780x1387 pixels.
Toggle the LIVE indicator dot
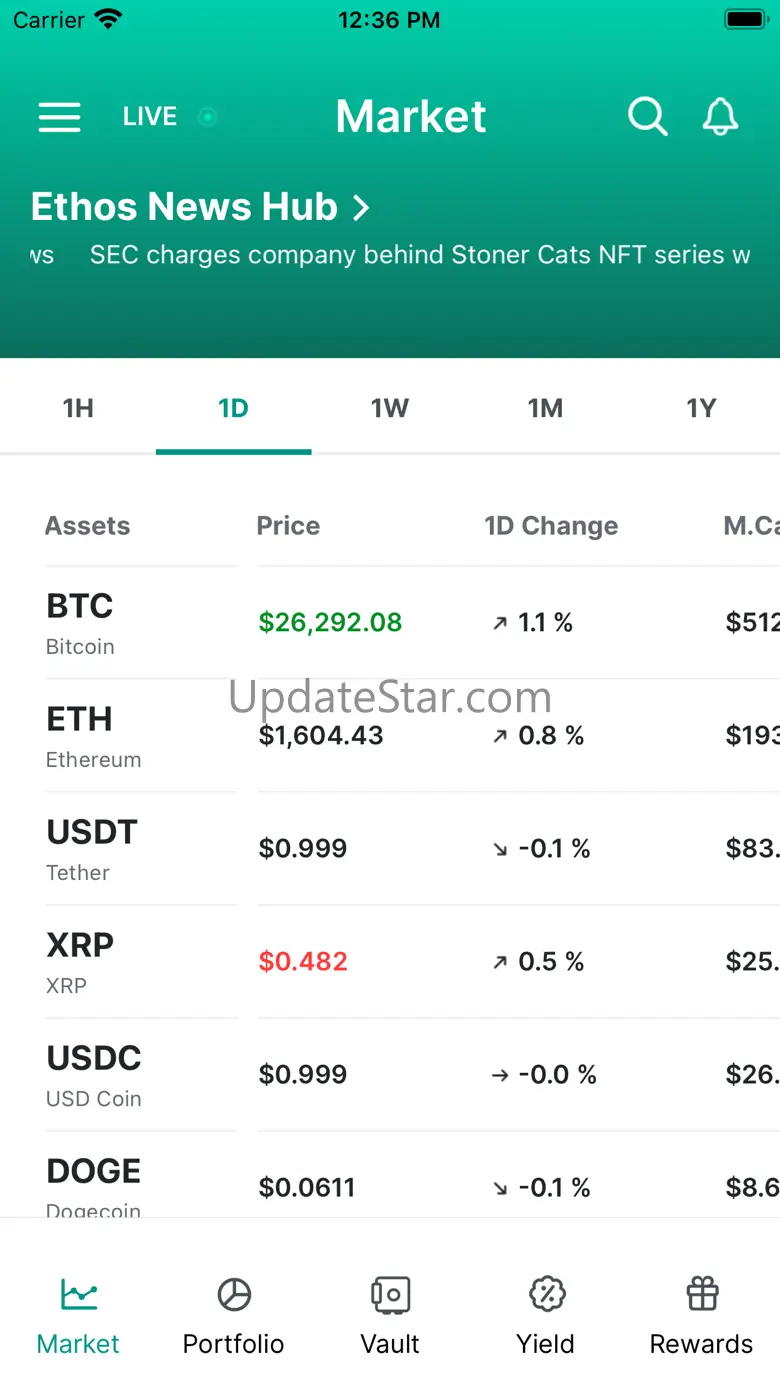coord(208,117)
